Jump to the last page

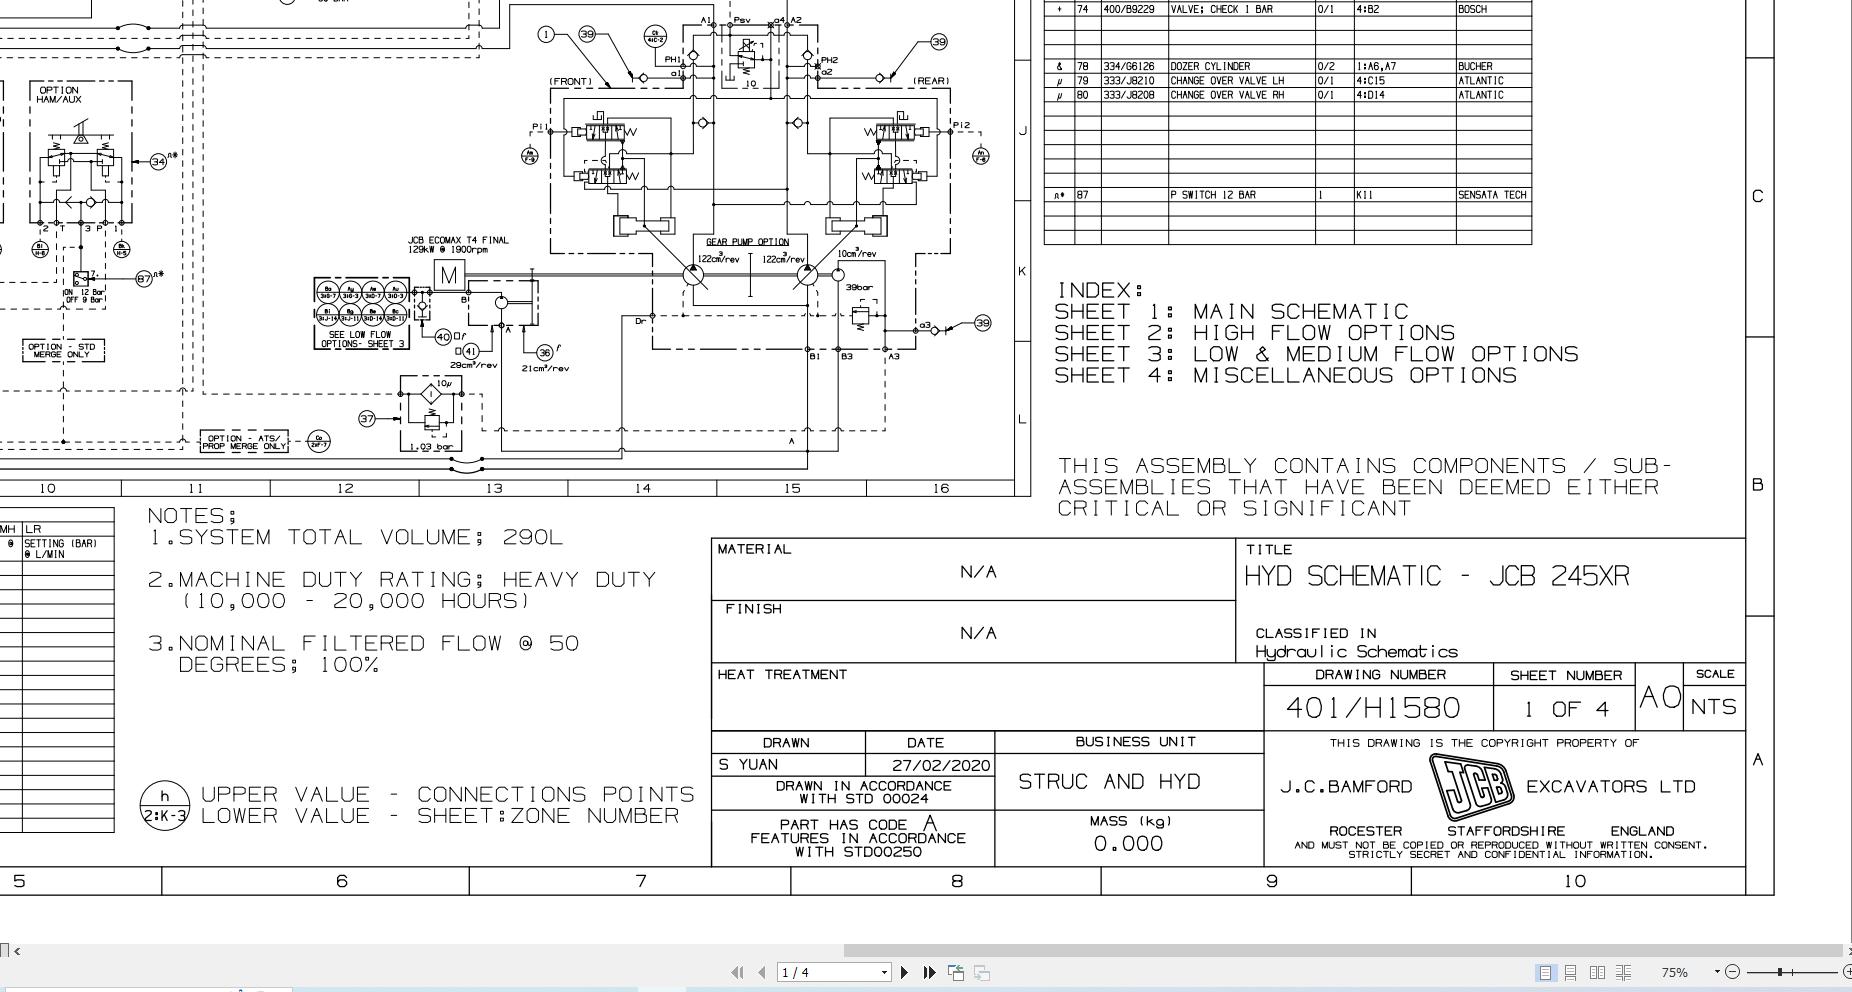point(929,972)
